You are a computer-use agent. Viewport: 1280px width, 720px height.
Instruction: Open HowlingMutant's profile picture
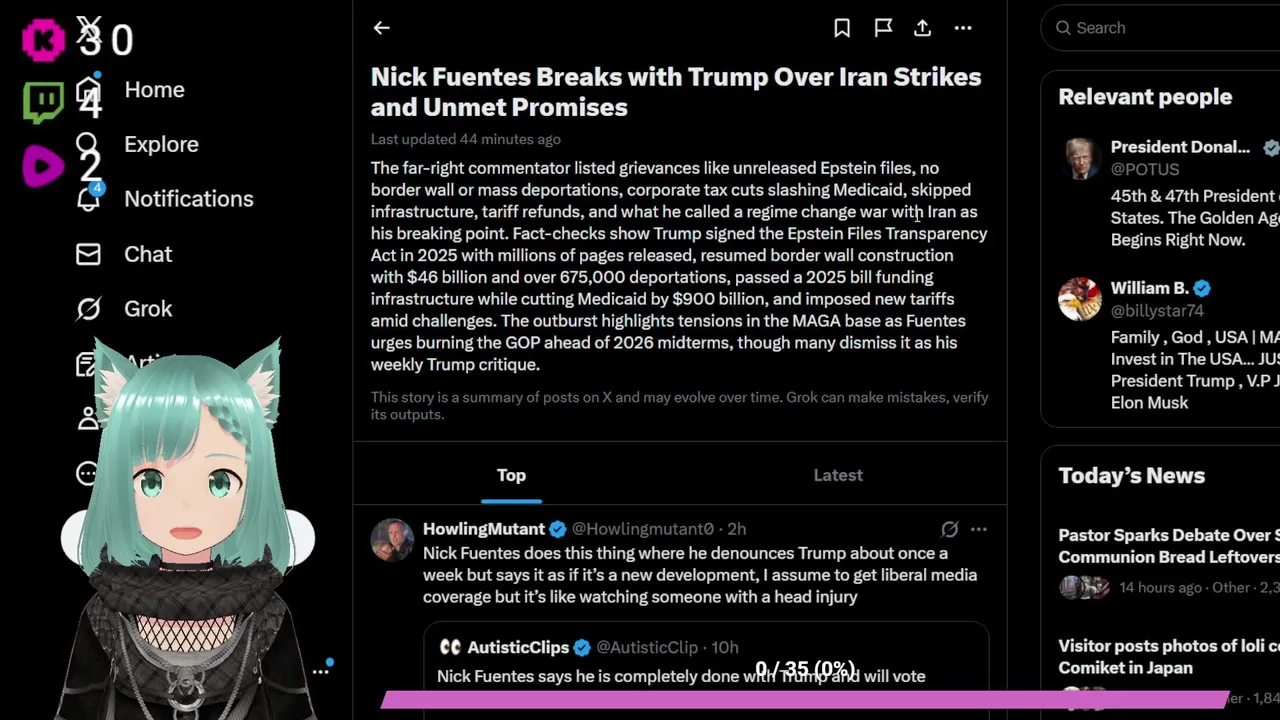[x=392, y=540]
